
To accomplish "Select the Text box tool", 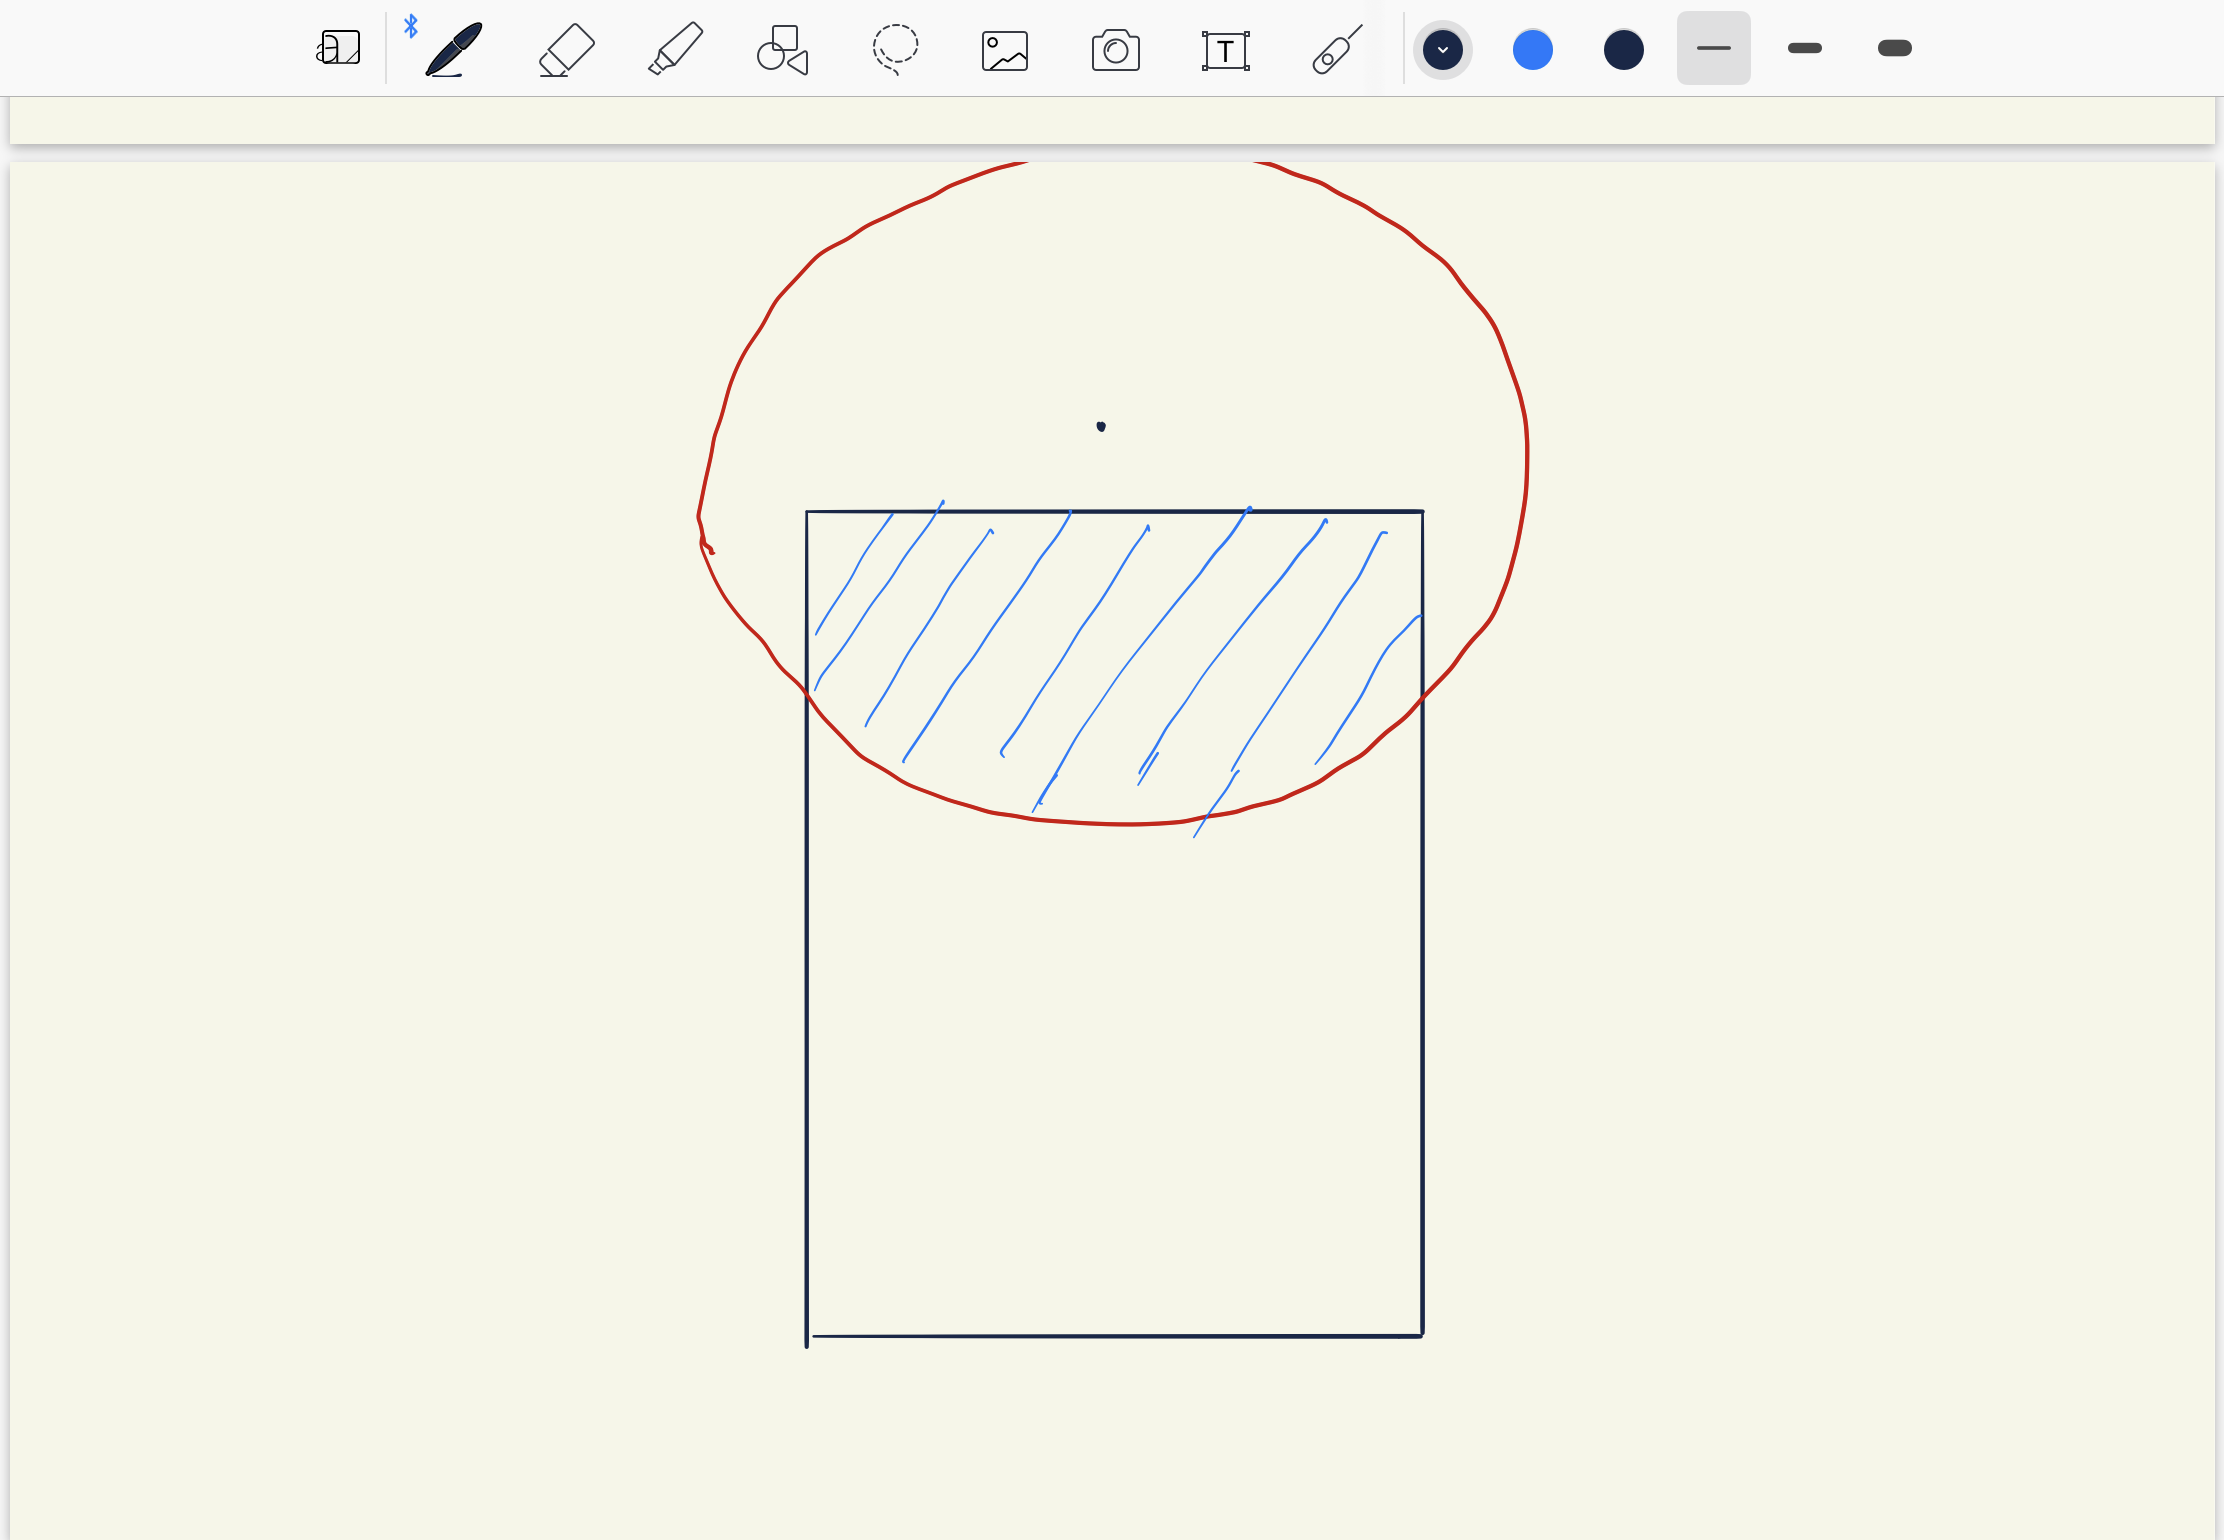I will click(1225, 47).
